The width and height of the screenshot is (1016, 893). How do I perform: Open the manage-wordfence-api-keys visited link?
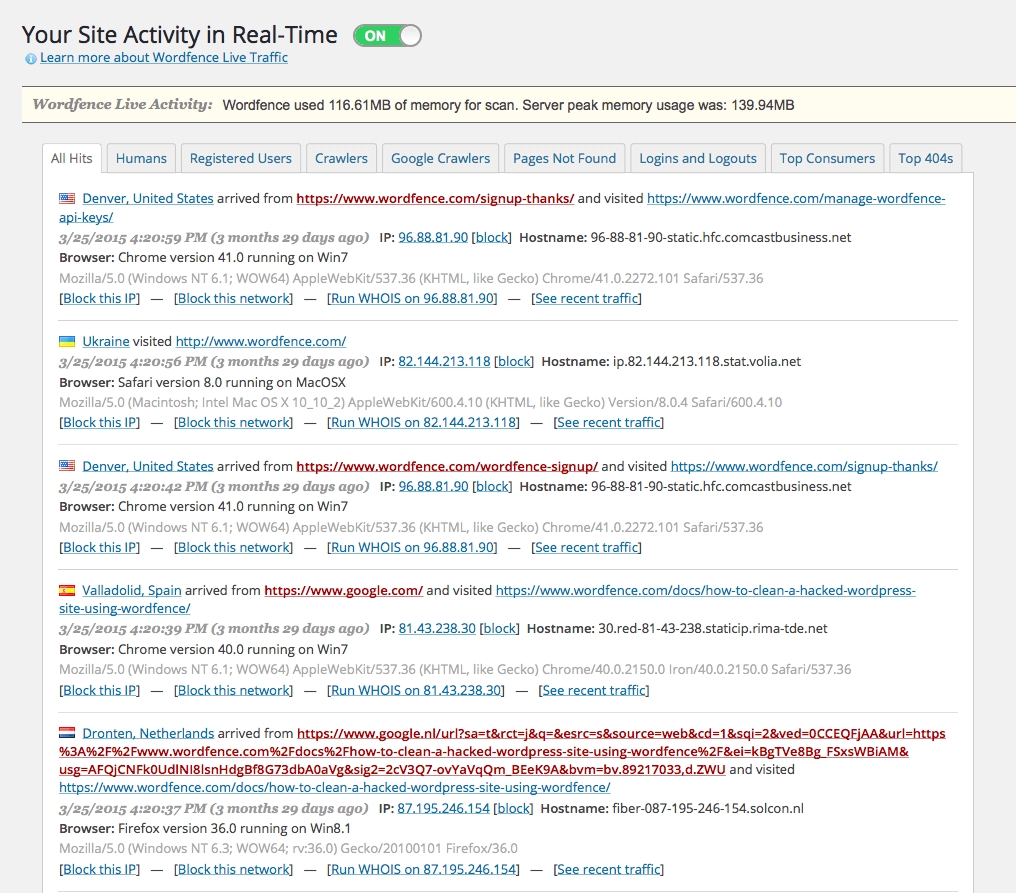point(796,198)
